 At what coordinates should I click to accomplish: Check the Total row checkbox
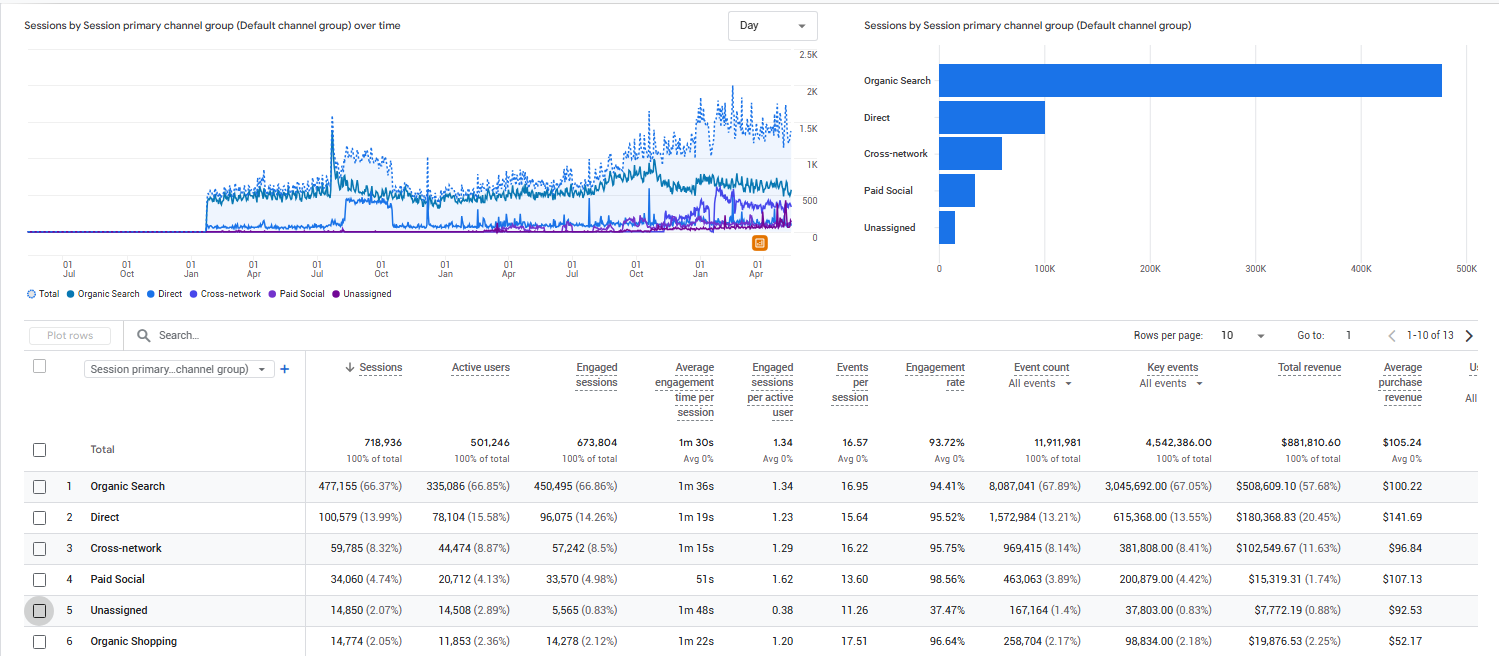[39, 450]
